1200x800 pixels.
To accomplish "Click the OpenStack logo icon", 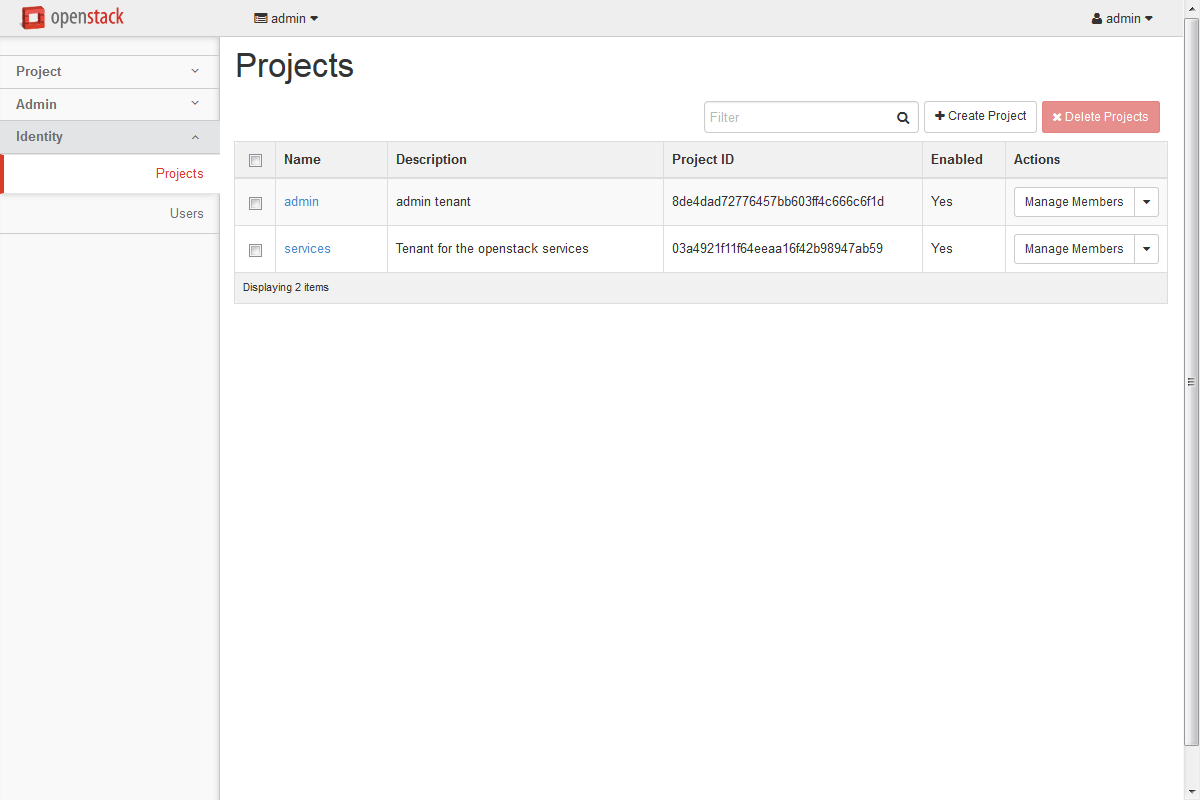I will [33, 18].
